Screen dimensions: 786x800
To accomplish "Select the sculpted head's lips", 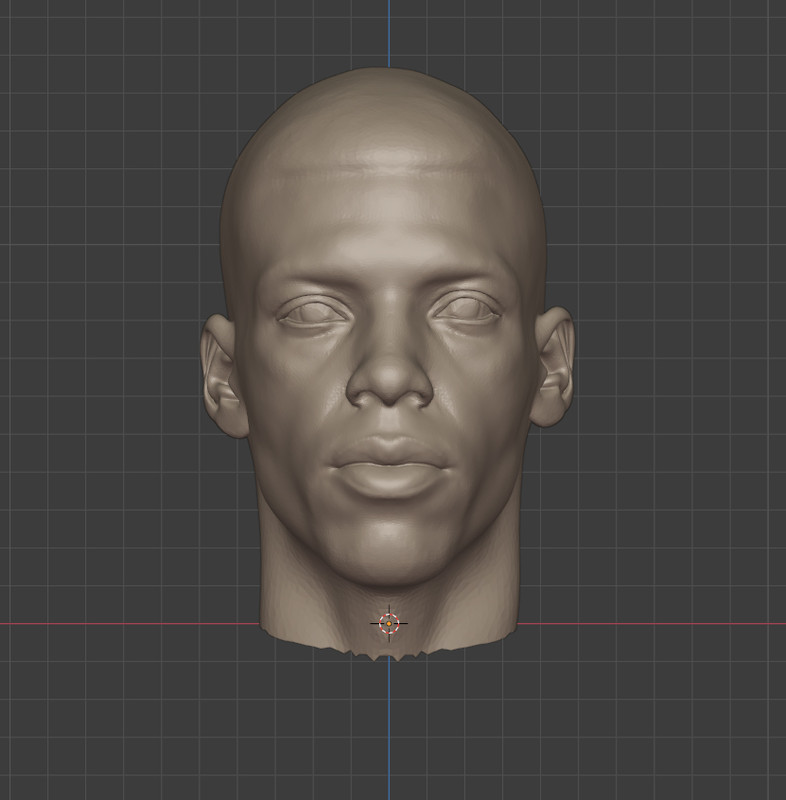I will click(x=389, y=466).
